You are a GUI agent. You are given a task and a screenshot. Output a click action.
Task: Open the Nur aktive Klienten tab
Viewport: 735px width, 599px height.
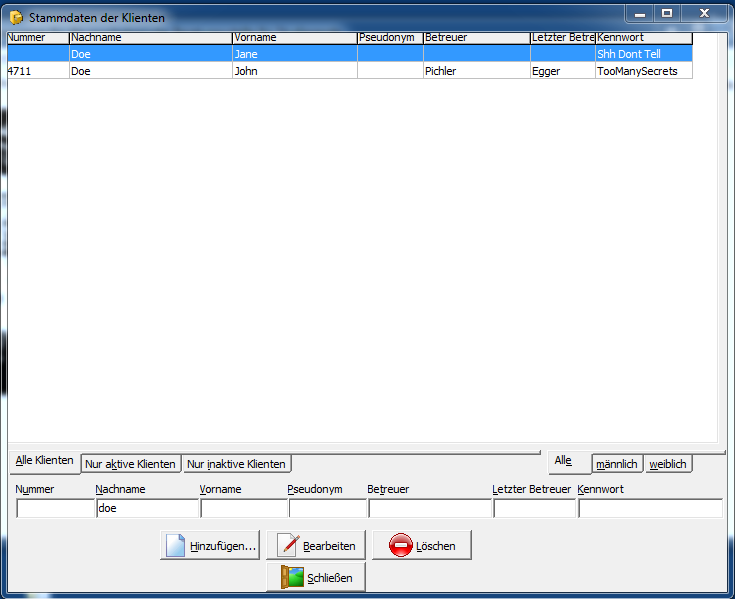click(x=131, y=464)
